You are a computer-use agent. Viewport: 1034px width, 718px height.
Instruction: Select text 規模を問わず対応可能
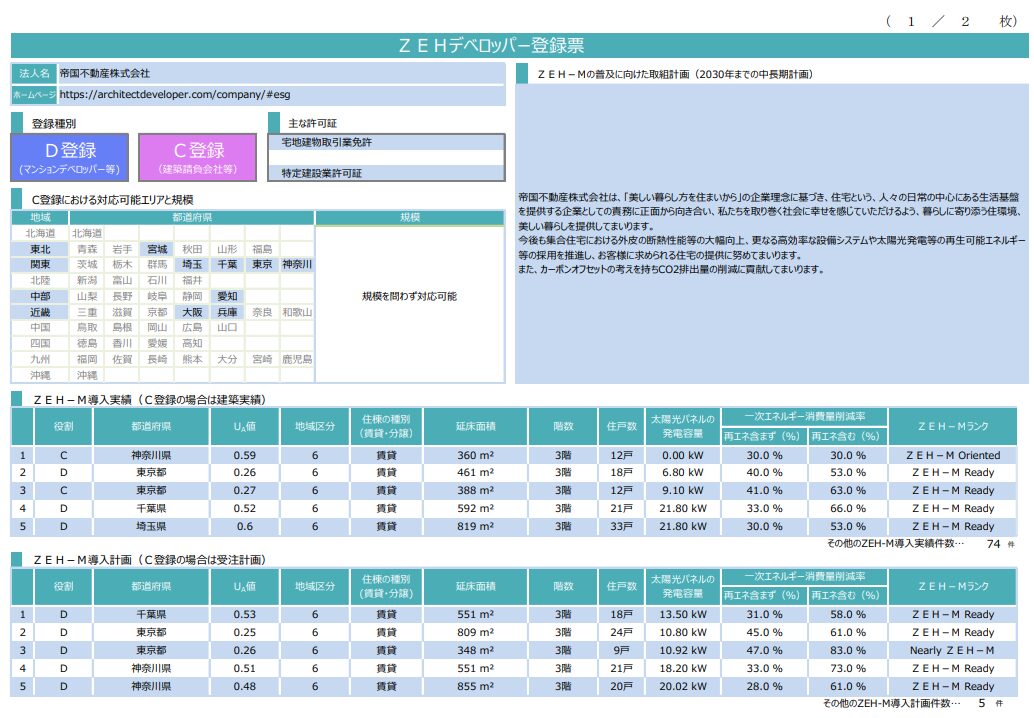click(x=410, y=296)
